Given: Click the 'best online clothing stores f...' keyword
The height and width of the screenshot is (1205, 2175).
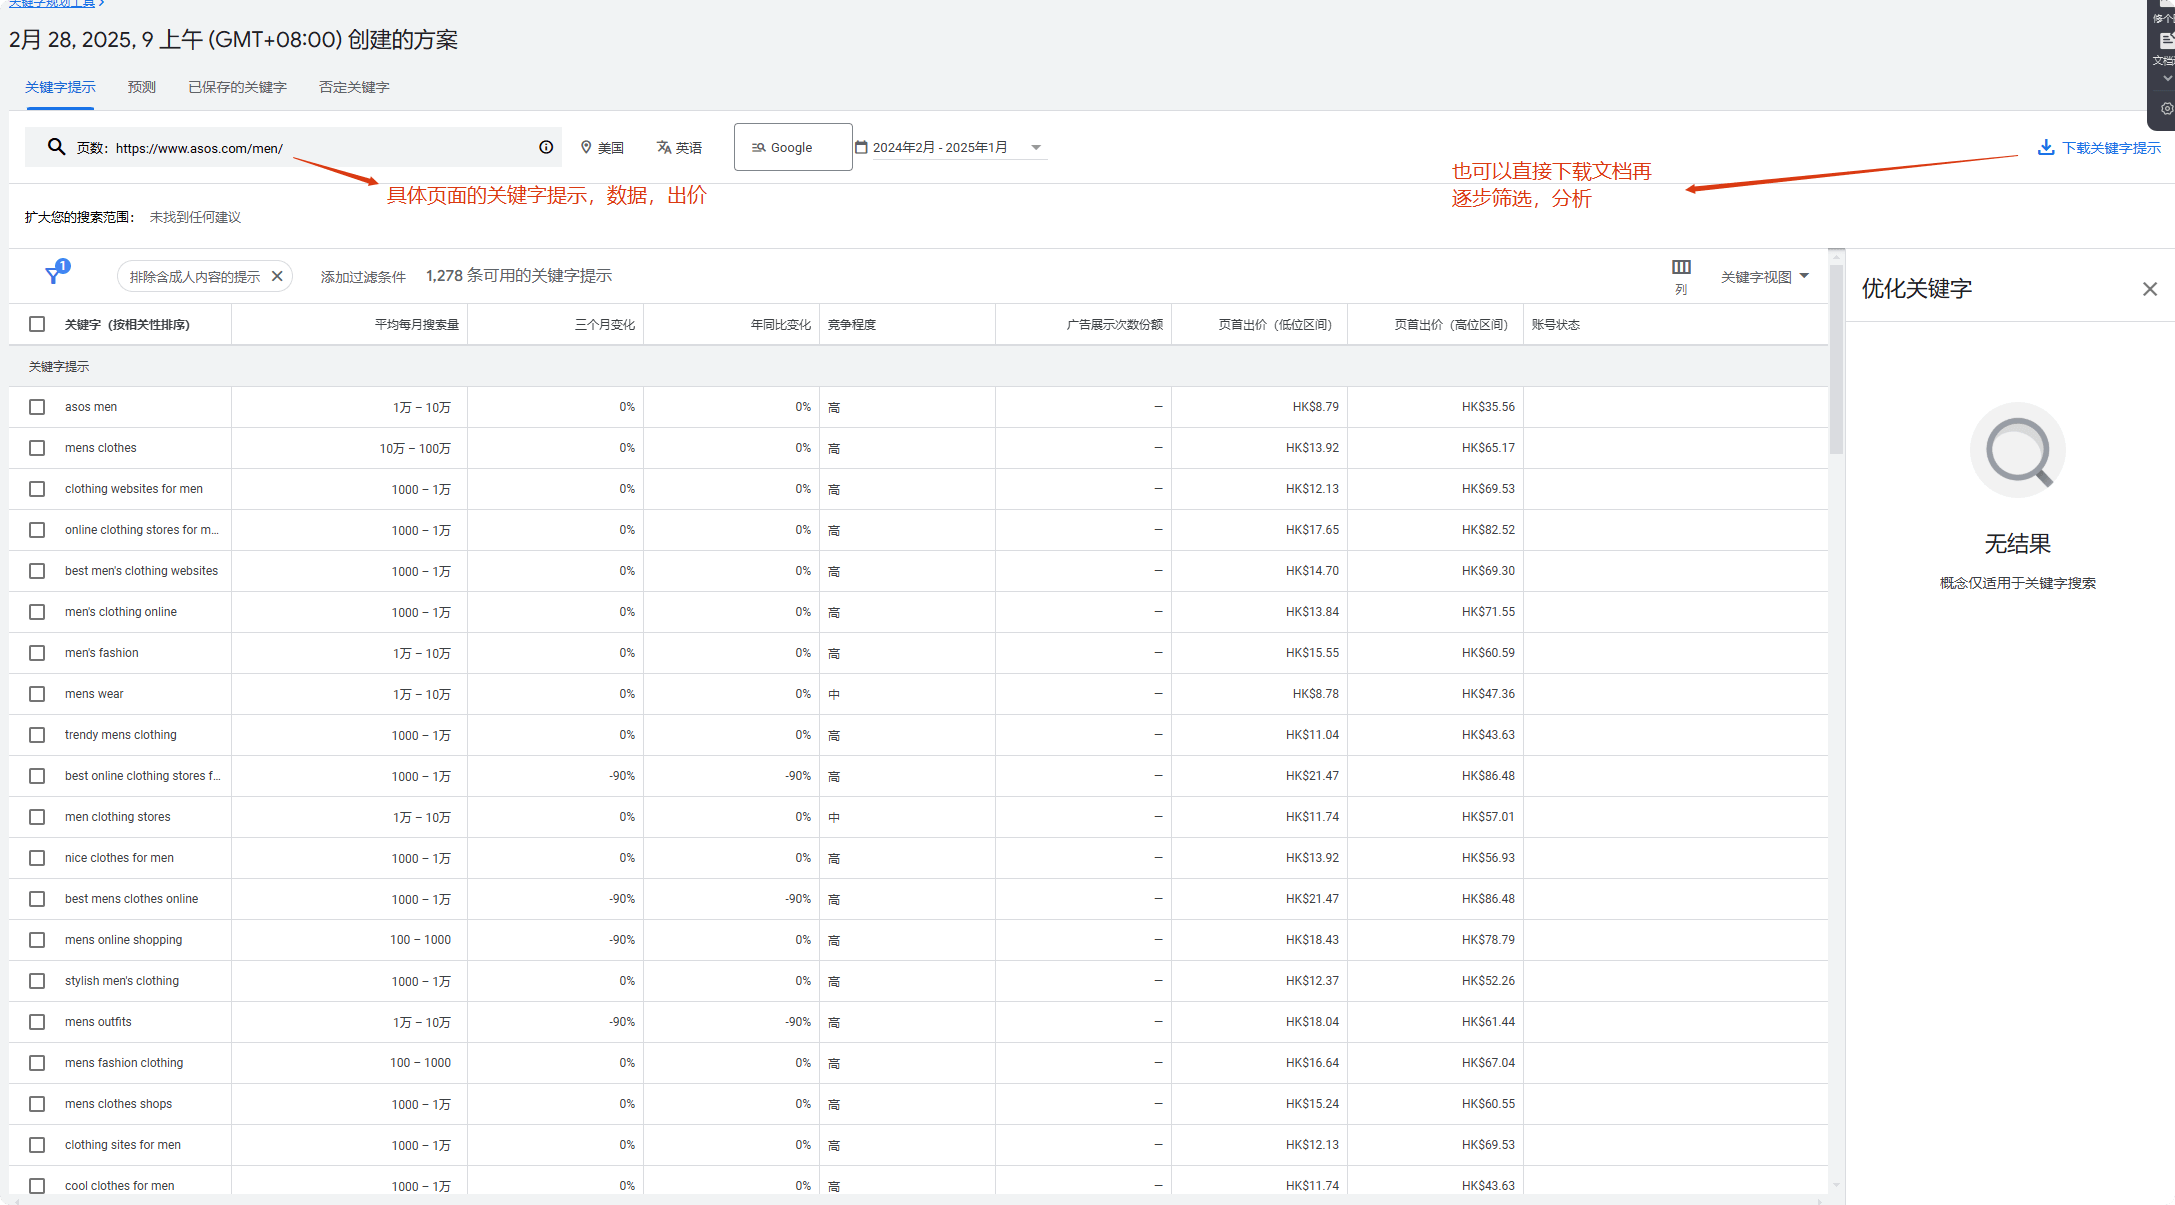Looking at the screenshot, I should (x=143, y=776).
